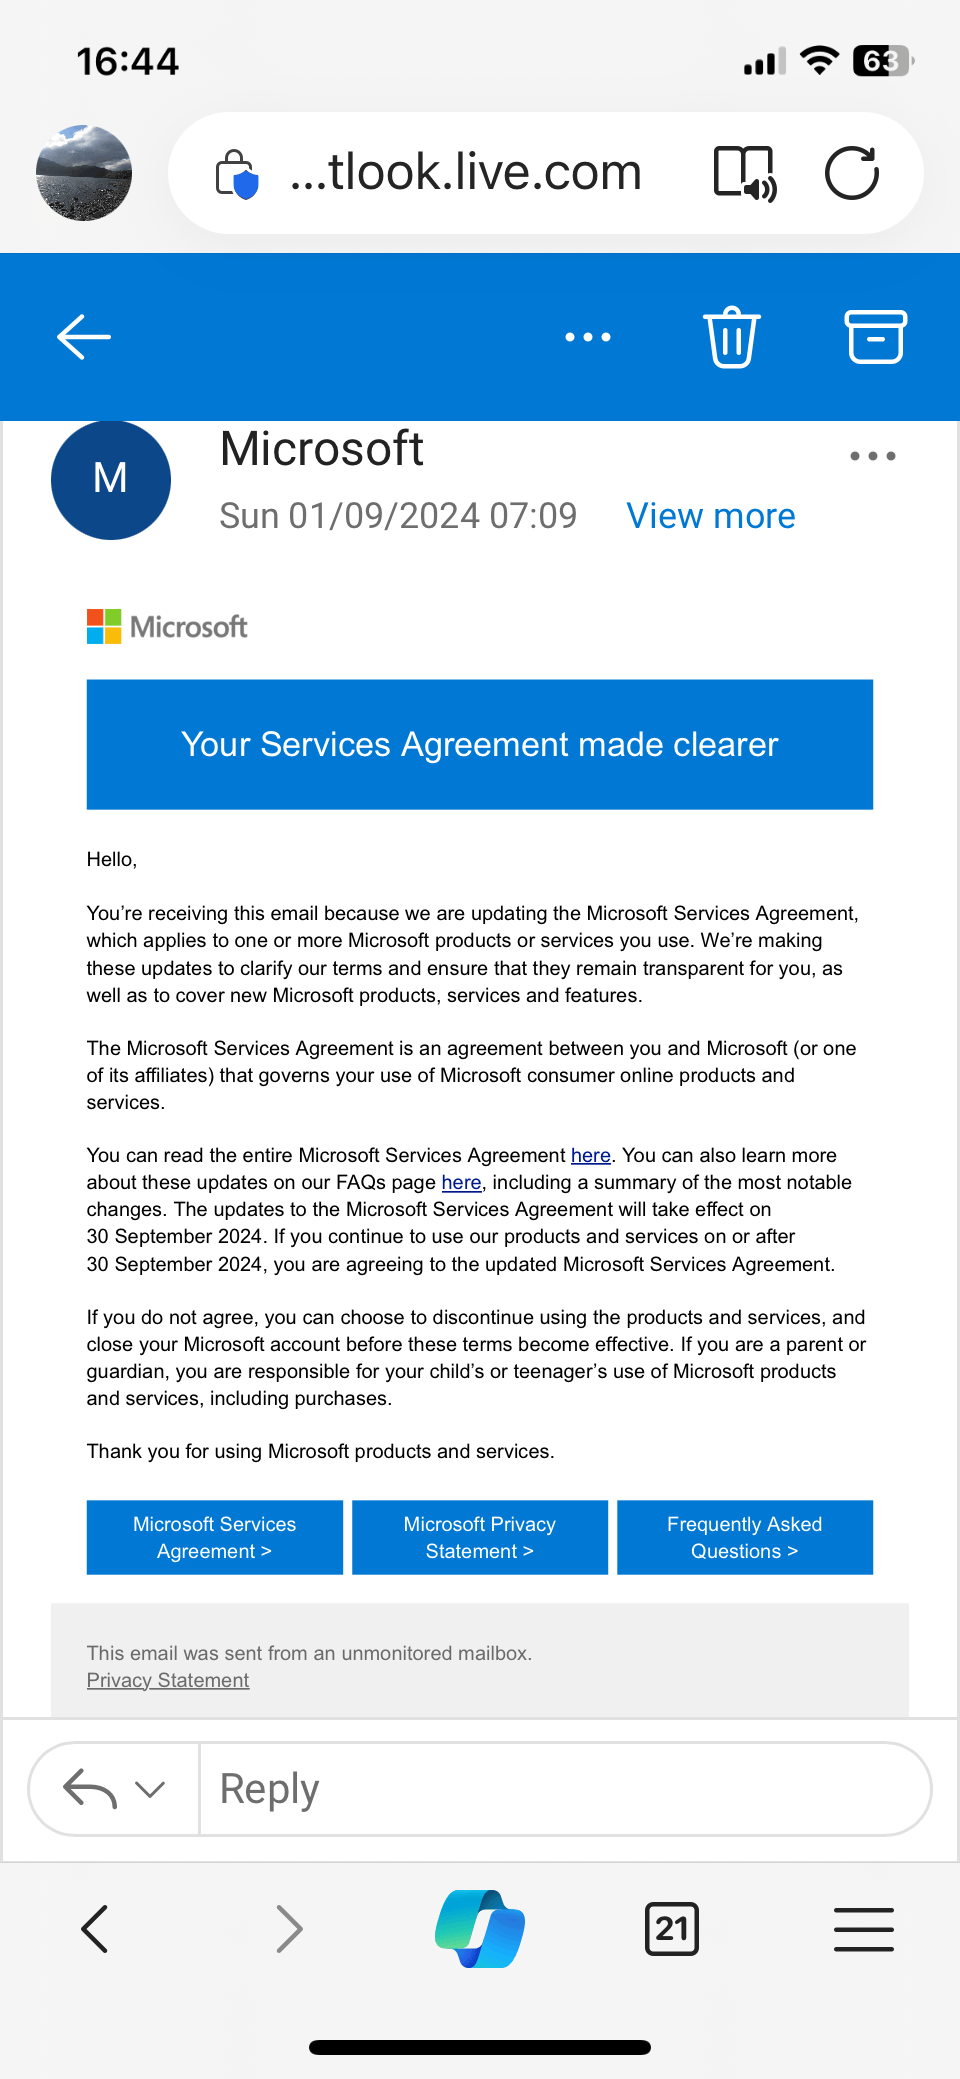Viewport: 960px width, 2079px height.
Task: Open Microsoft Services Agreement button
Action: coord(215,1537)
